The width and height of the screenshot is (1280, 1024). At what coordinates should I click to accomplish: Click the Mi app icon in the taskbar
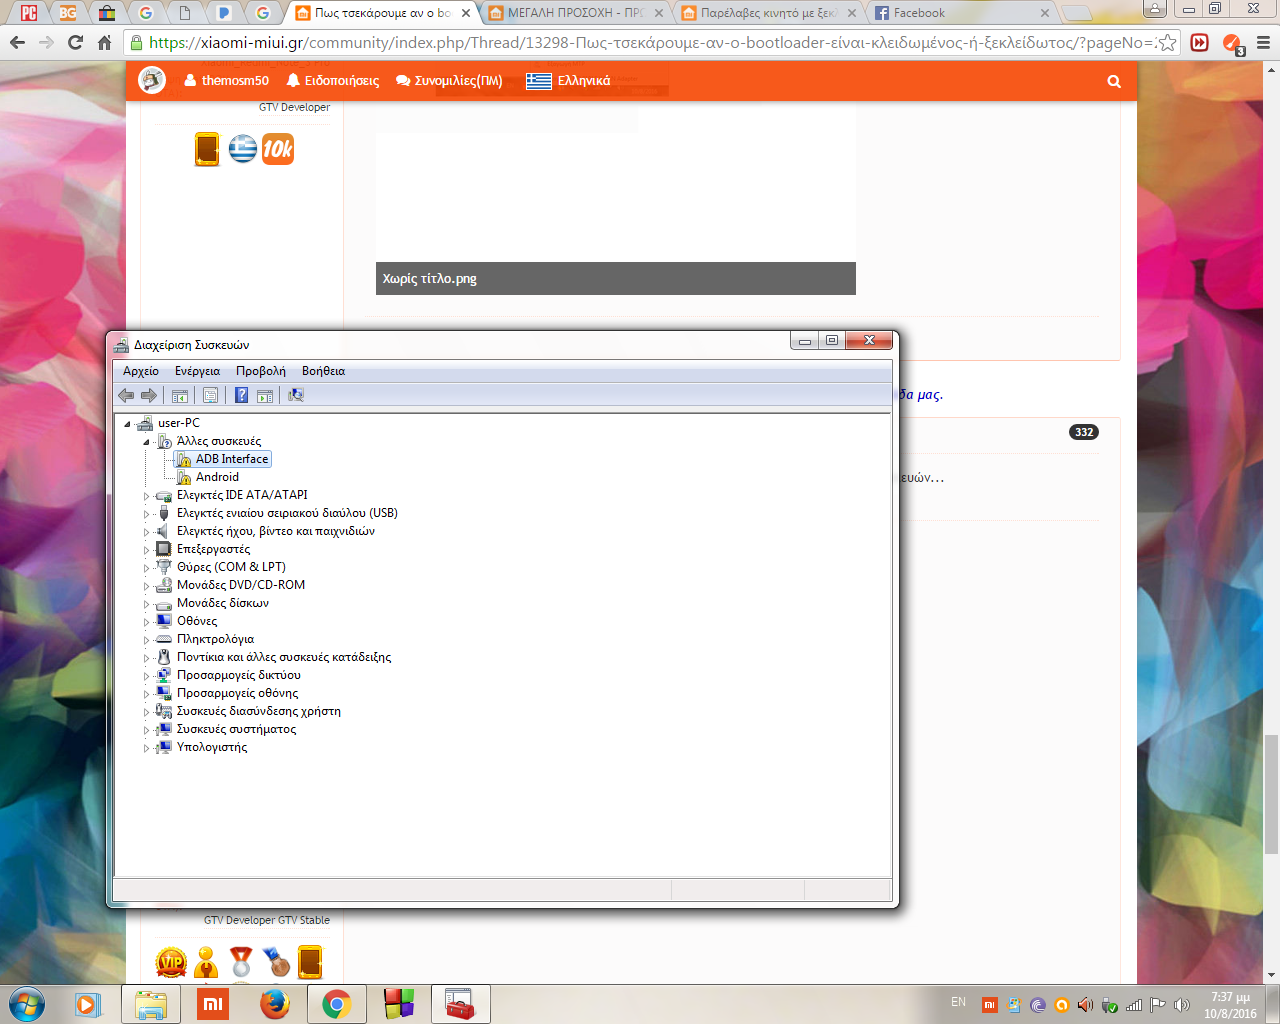pos(213,1003)
